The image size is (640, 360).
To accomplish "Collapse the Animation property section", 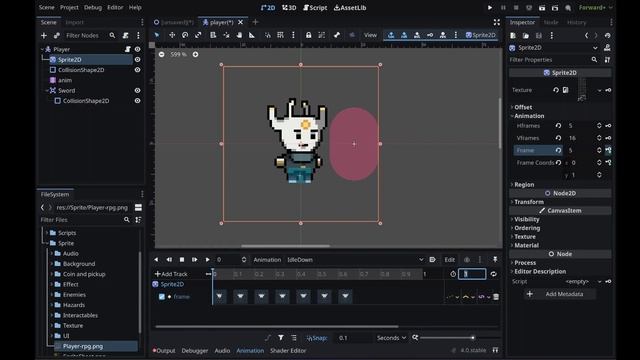I will (529, 116).
